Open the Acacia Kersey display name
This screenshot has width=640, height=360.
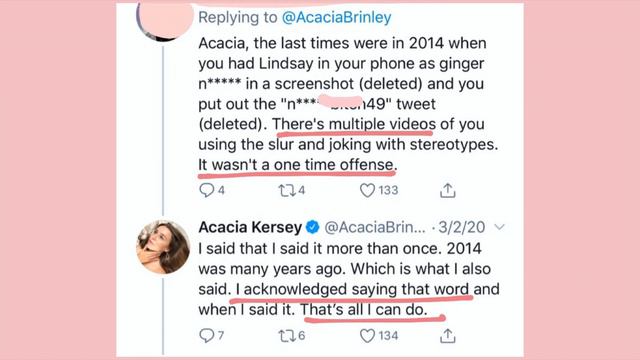250,227
